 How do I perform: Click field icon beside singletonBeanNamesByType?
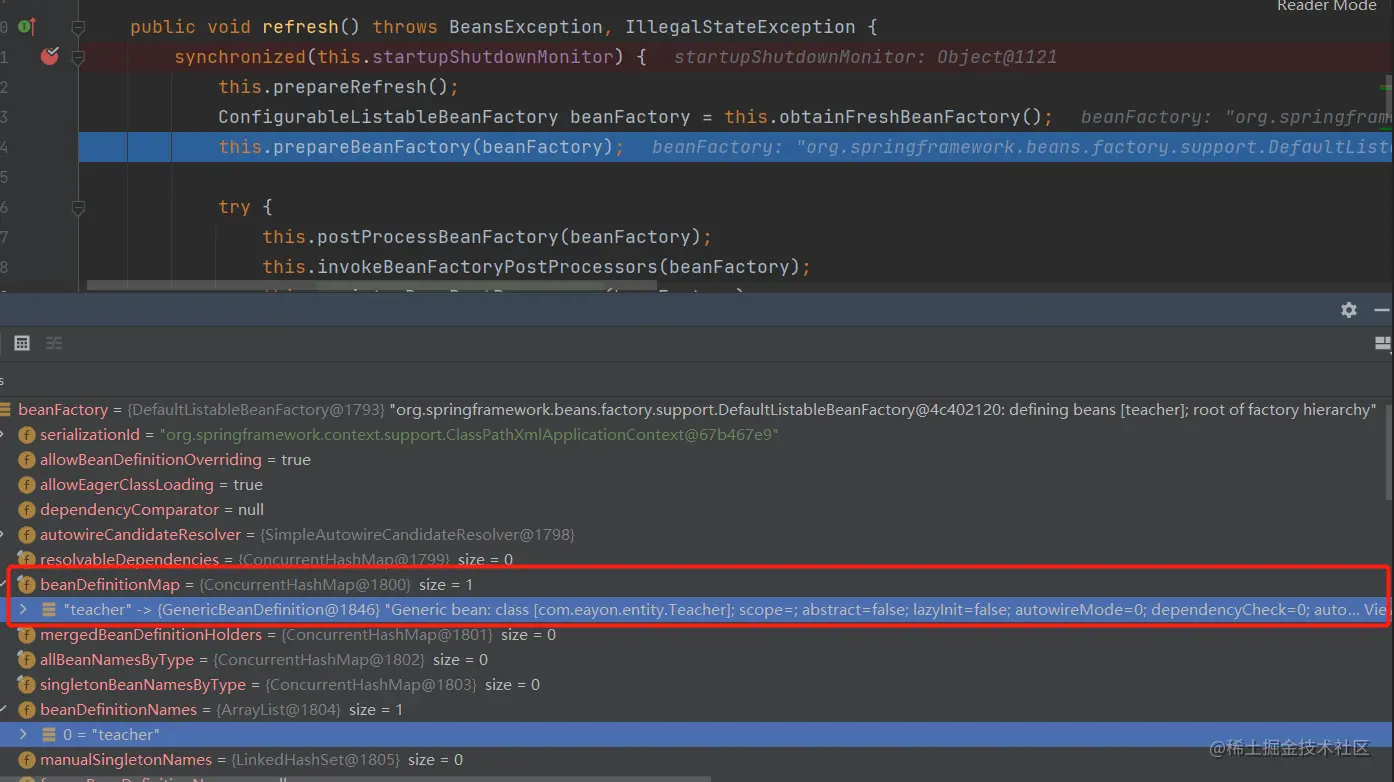(27, 685)
